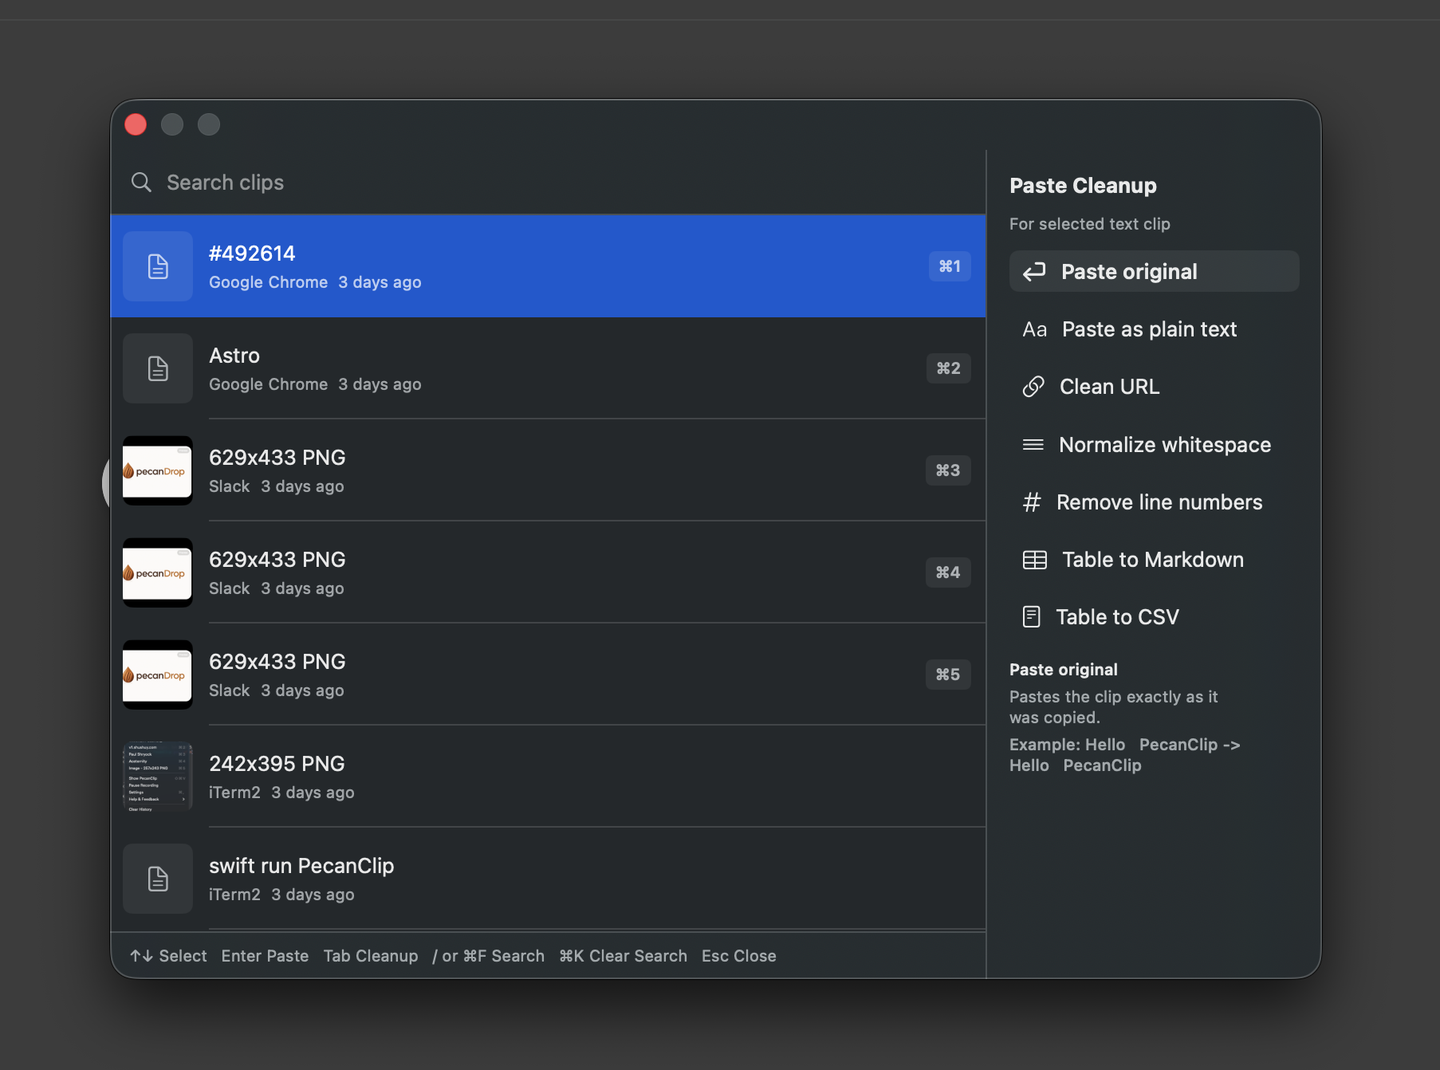The height and width of the screenshot is (1070, 1440).
Task: Click Google Chrome source under Astro
Action: [x=268, y=384]
